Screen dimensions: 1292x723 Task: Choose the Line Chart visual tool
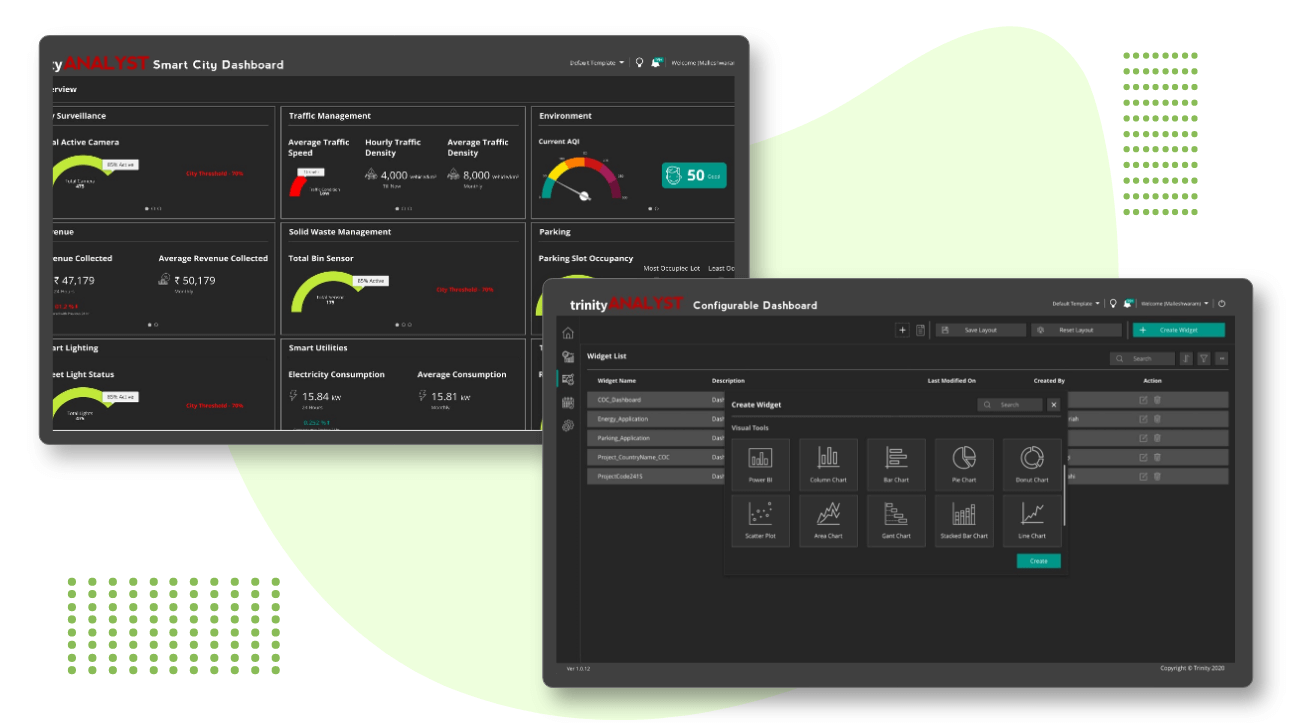pos(1032,520)
